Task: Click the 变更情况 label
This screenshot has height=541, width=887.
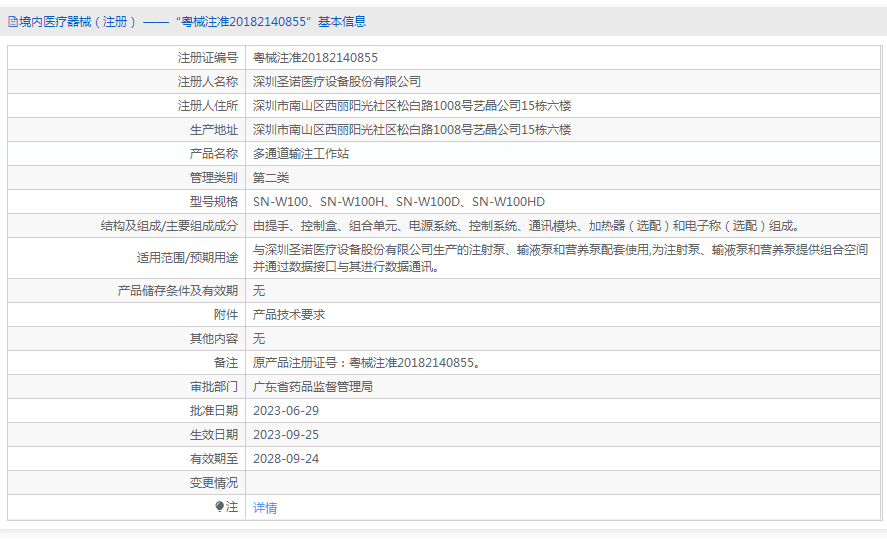Action: (214, 483)
